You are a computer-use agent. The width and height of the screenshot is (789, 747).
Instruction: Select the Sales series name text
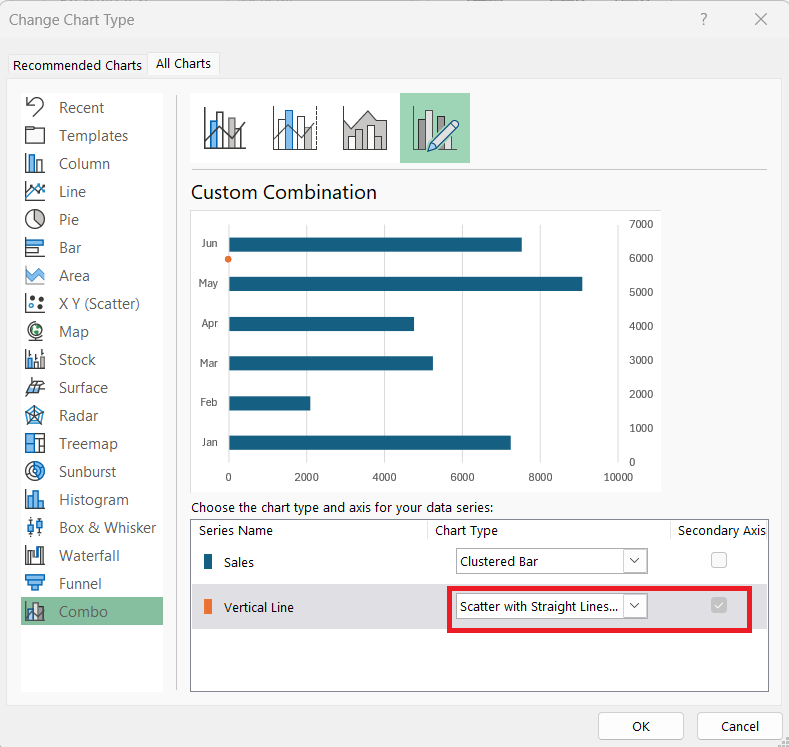(239, 562)
